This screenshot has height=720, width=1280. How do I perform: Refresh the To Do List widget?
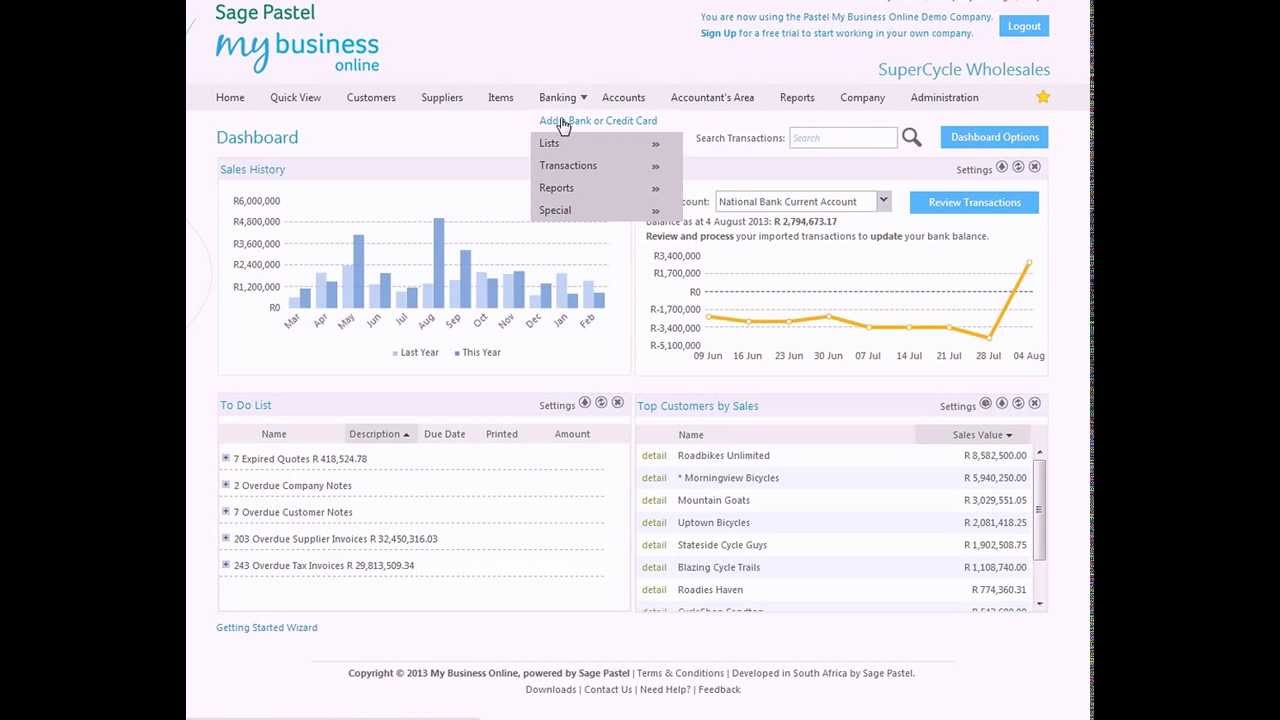click(601, 403)
